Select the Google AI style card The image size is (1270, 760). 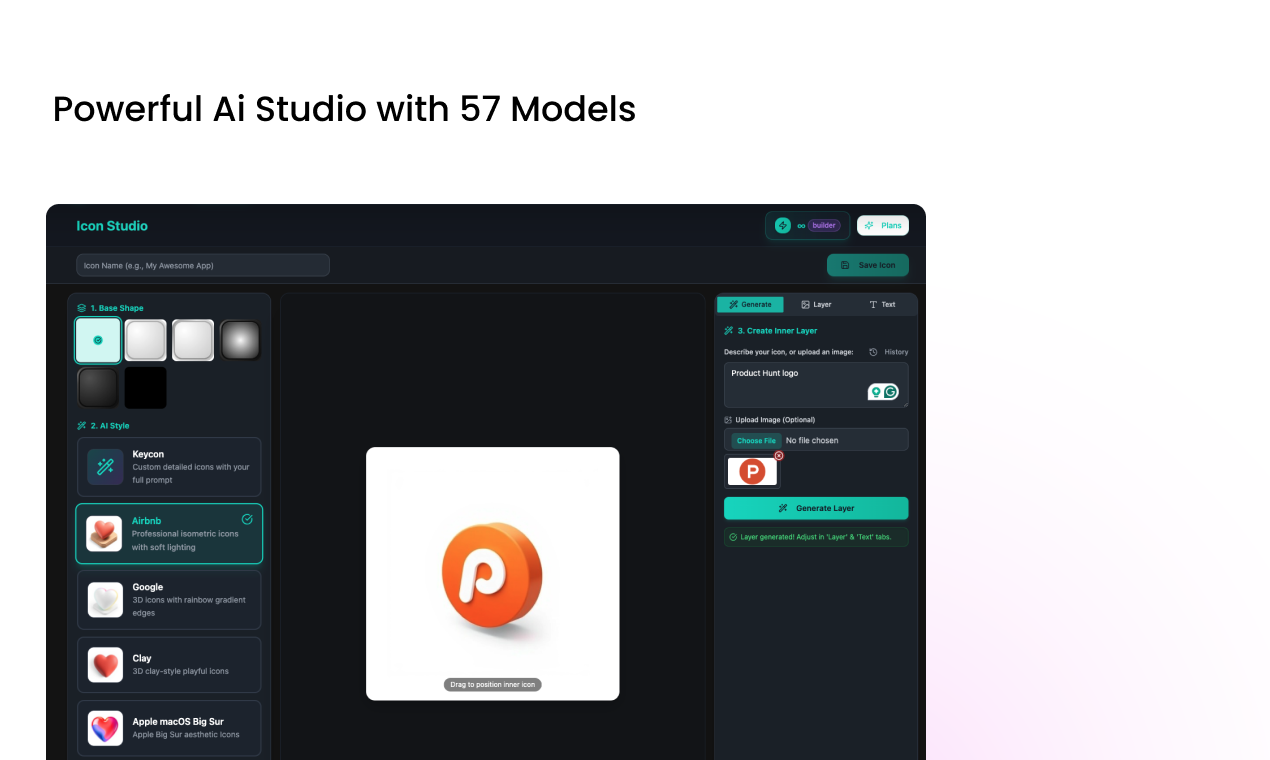pos(169,600)
